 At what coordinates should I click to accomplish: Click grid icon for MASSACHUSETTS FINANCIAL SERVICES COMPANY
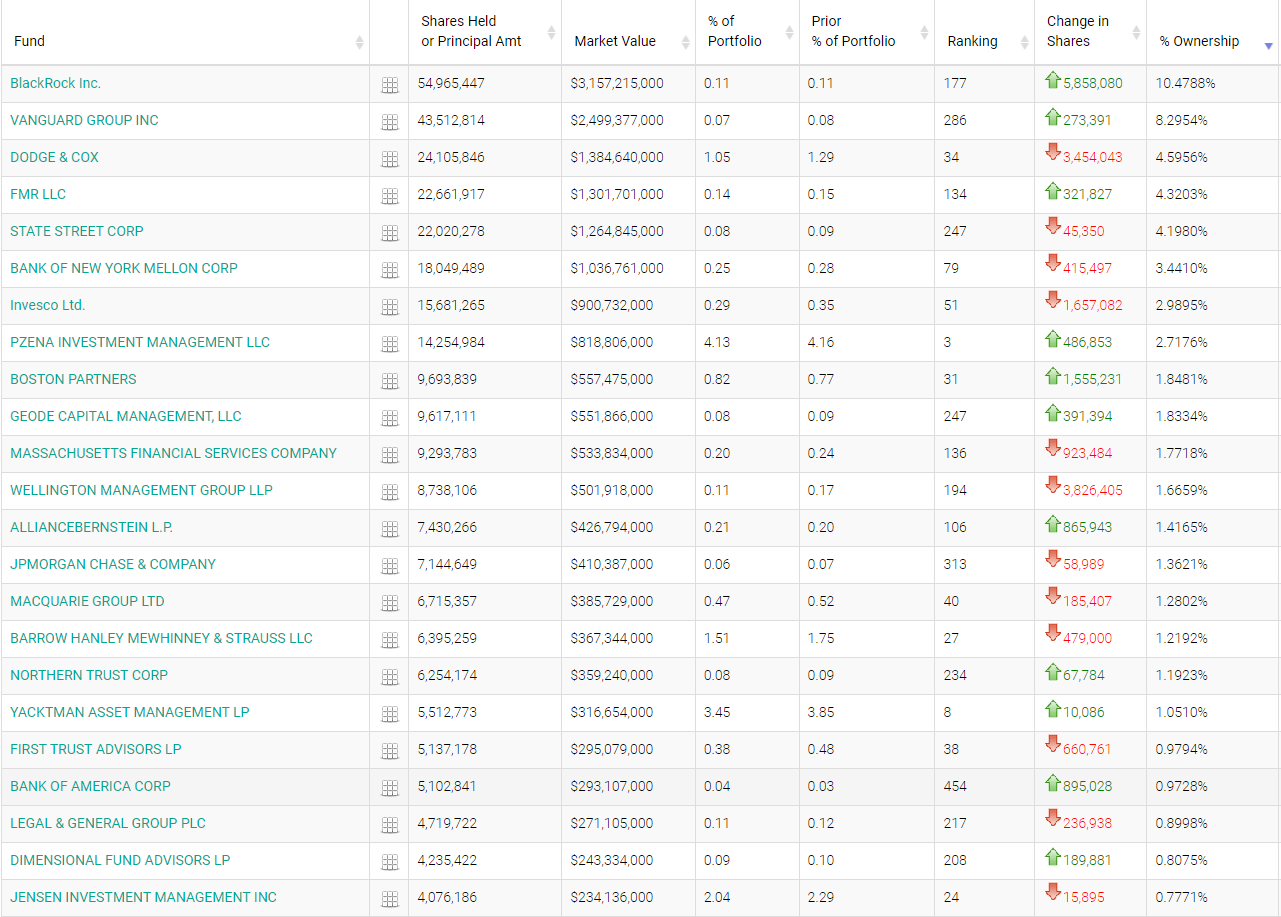pos(390,455)
